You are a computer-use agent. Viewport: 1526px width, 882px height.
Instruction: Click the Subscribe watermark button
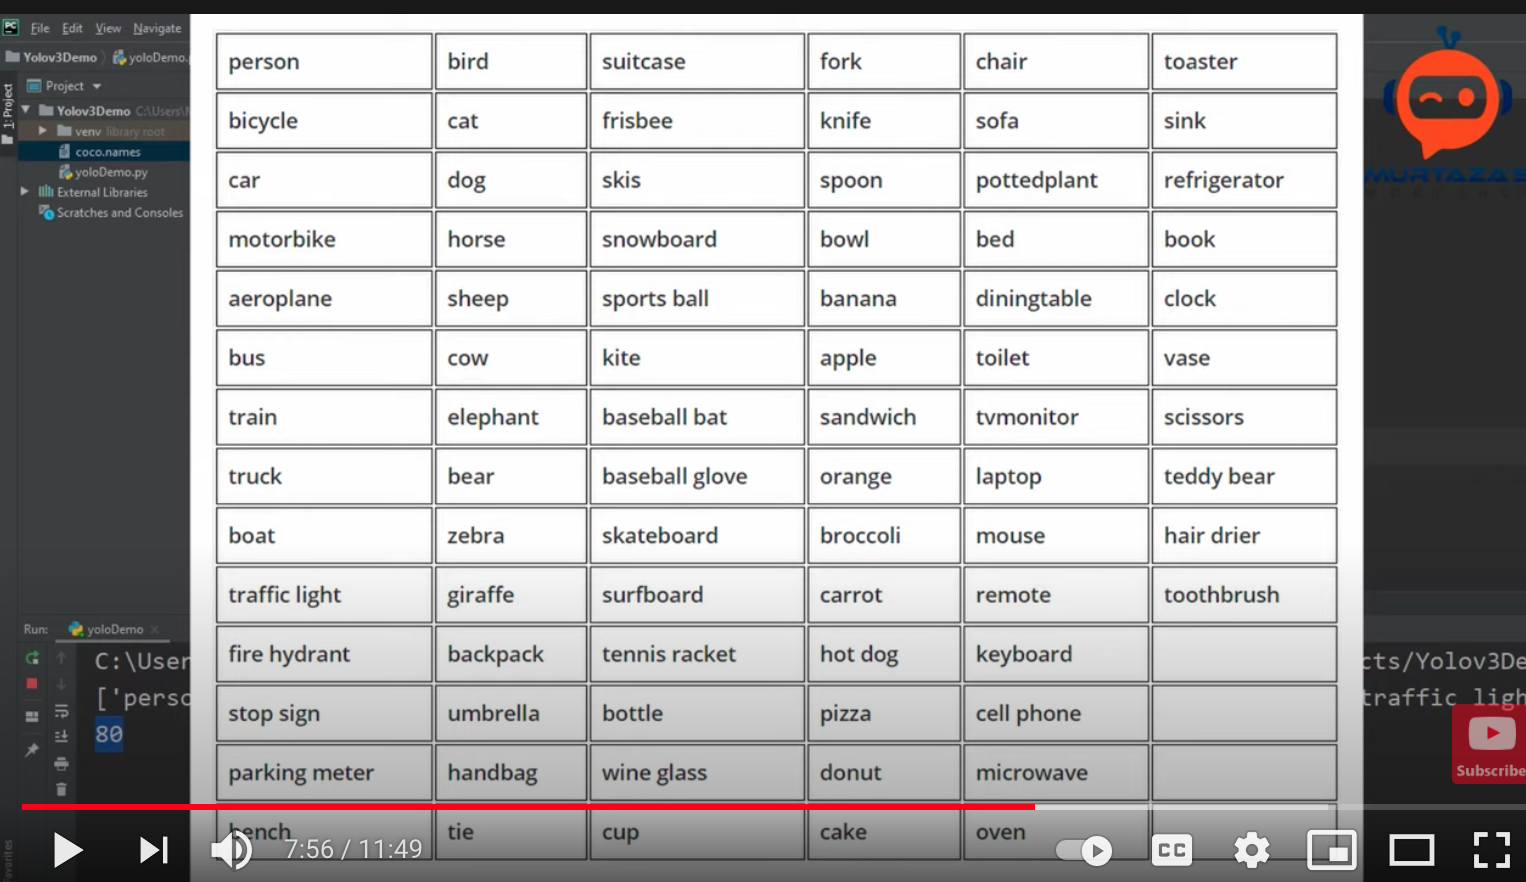(1489, 745)
